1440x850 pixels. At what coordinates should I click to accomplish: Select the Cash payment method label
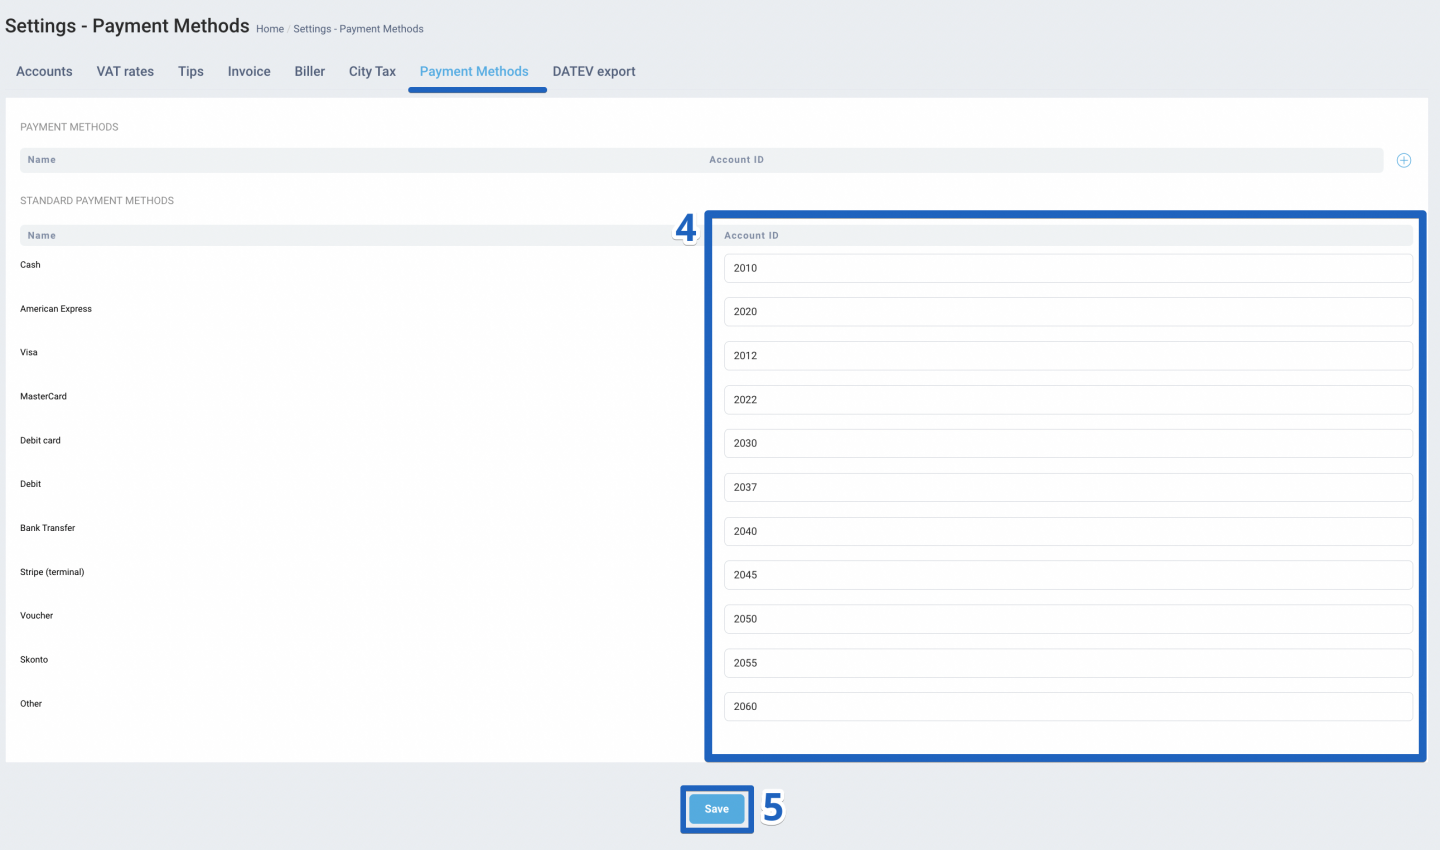pos(30,265)
